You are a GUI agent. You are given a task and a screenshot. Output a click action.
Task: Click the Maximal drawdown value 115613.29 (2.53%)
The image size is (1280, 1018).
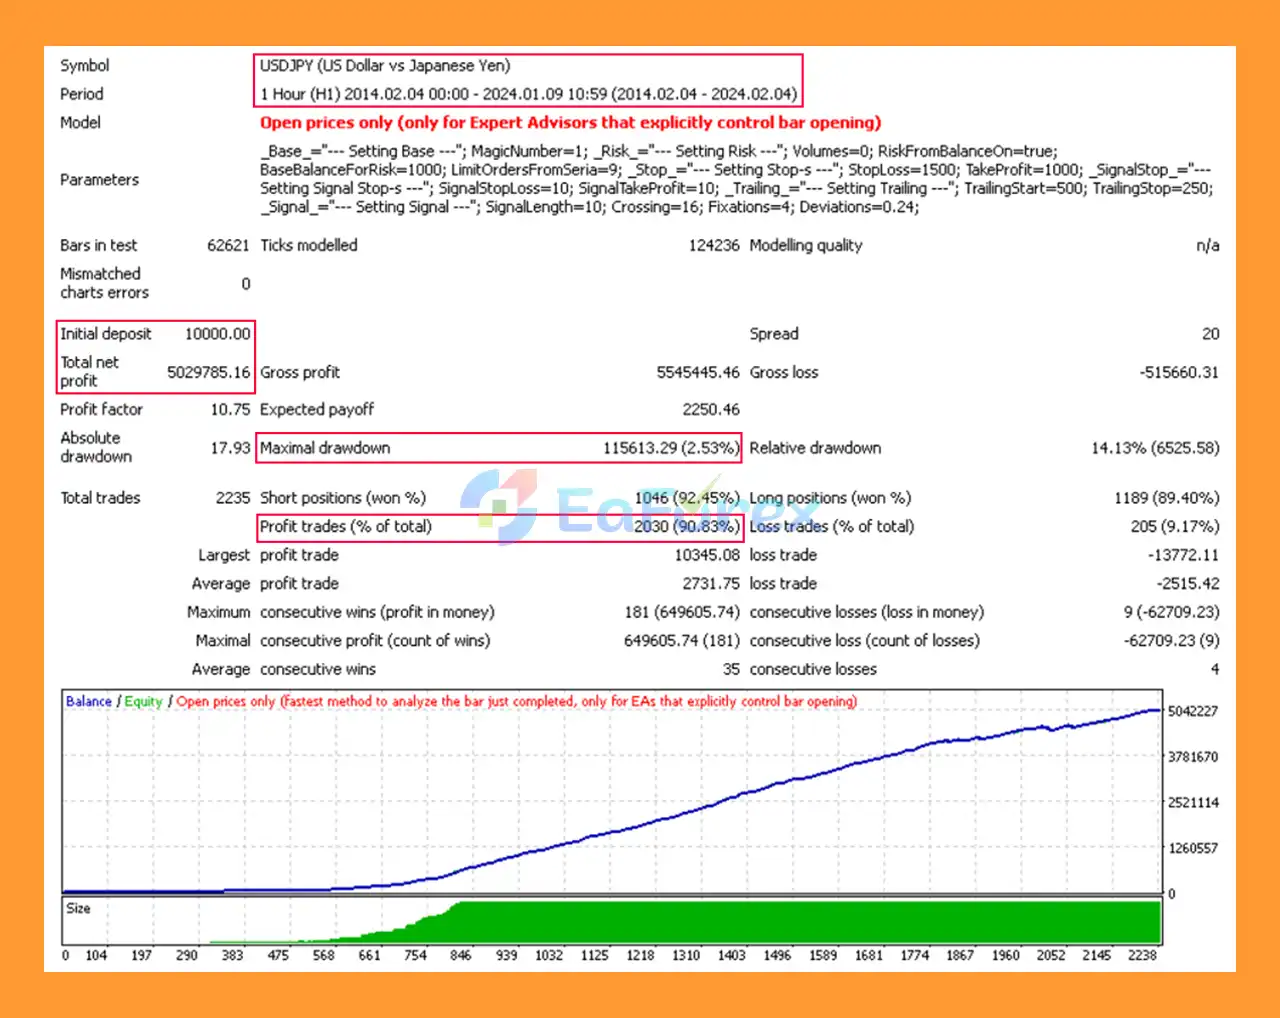[670, 448]
